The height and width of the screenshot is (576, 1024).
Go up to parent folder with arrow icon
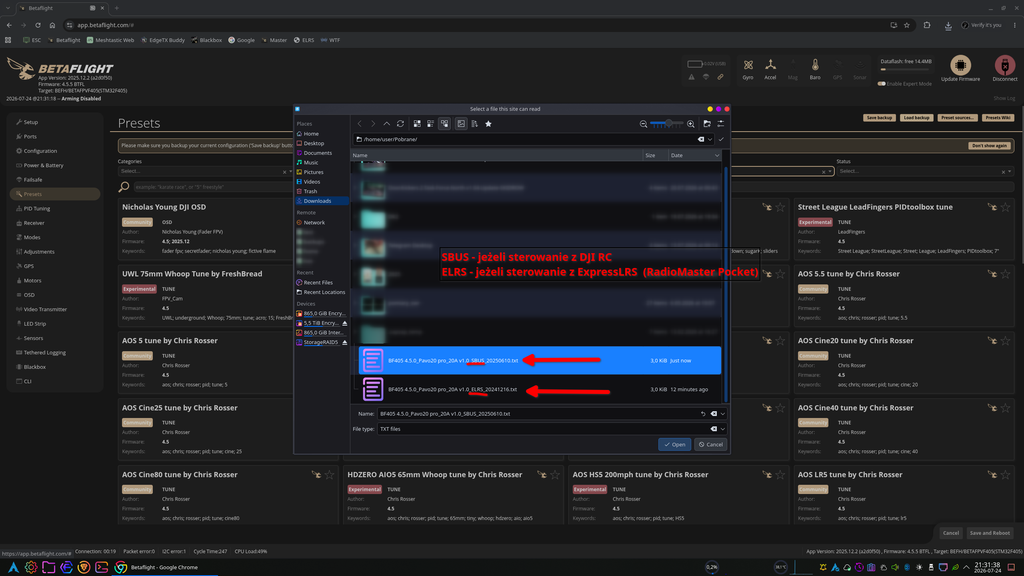[387, 123]
